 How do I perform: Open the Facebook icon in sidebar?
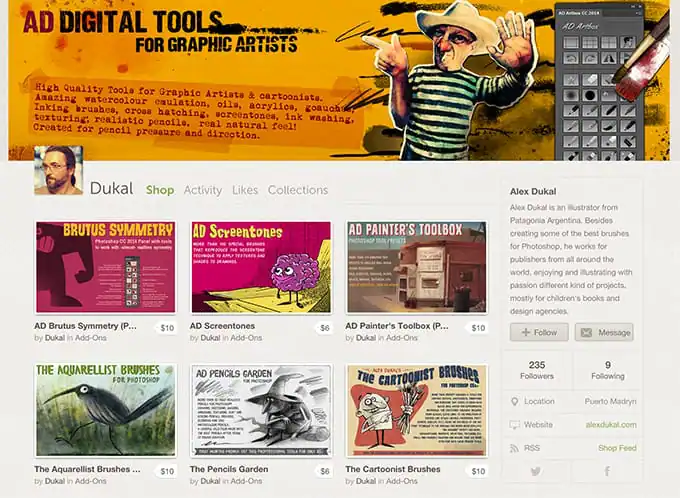[607, 471]
